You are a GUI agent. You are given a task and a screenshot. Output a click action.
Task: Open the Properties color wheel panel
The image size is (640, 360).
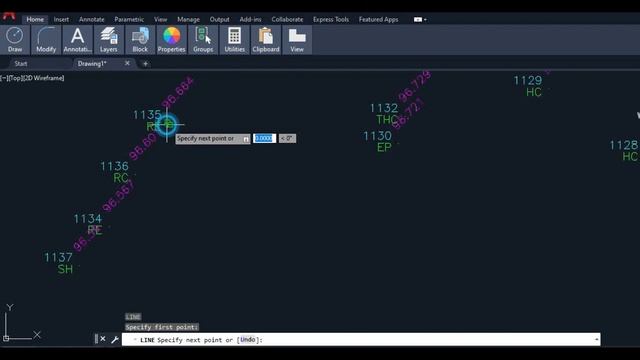coord(171,40)
